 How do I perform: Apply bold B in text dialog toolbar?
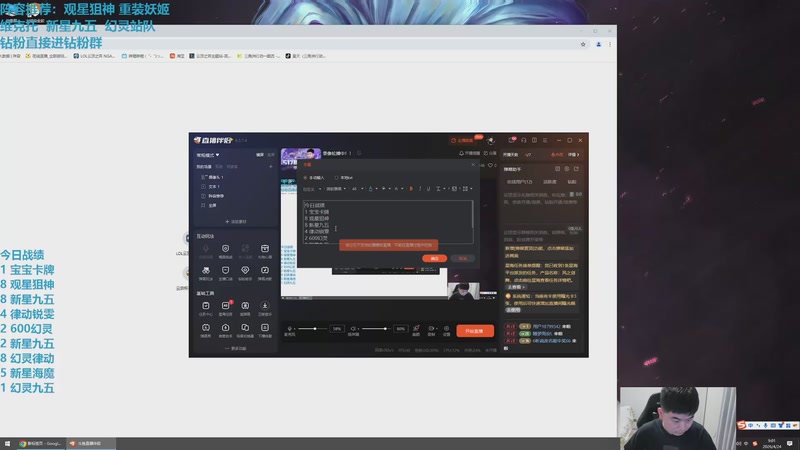pyautogui.click(x=411, y=189)
